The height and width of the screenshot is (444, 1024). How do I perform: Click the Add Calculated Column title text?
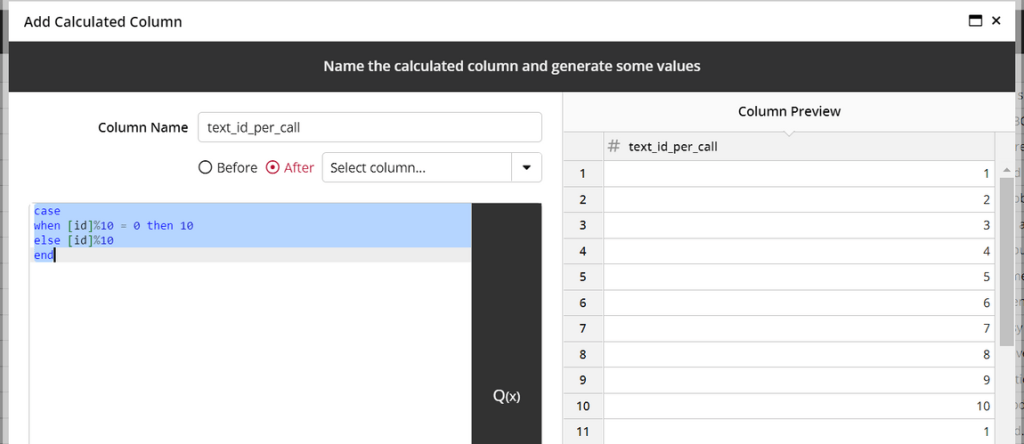click(103, 22)
